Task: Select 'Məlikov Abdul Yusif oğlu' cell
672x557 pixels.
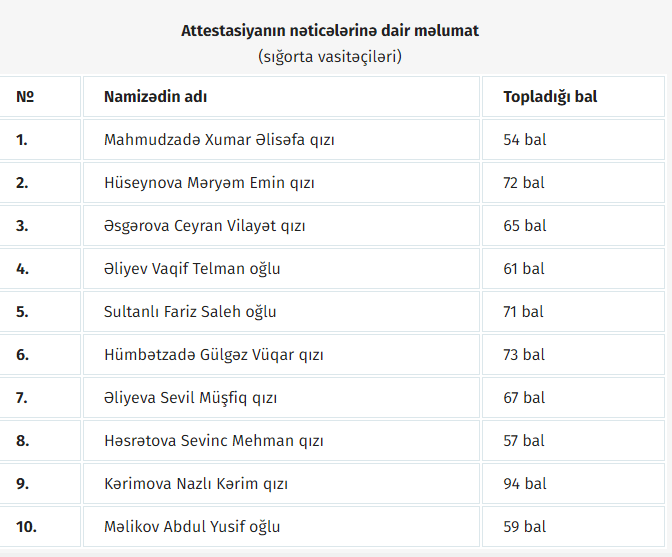Action: coord(281,527)
